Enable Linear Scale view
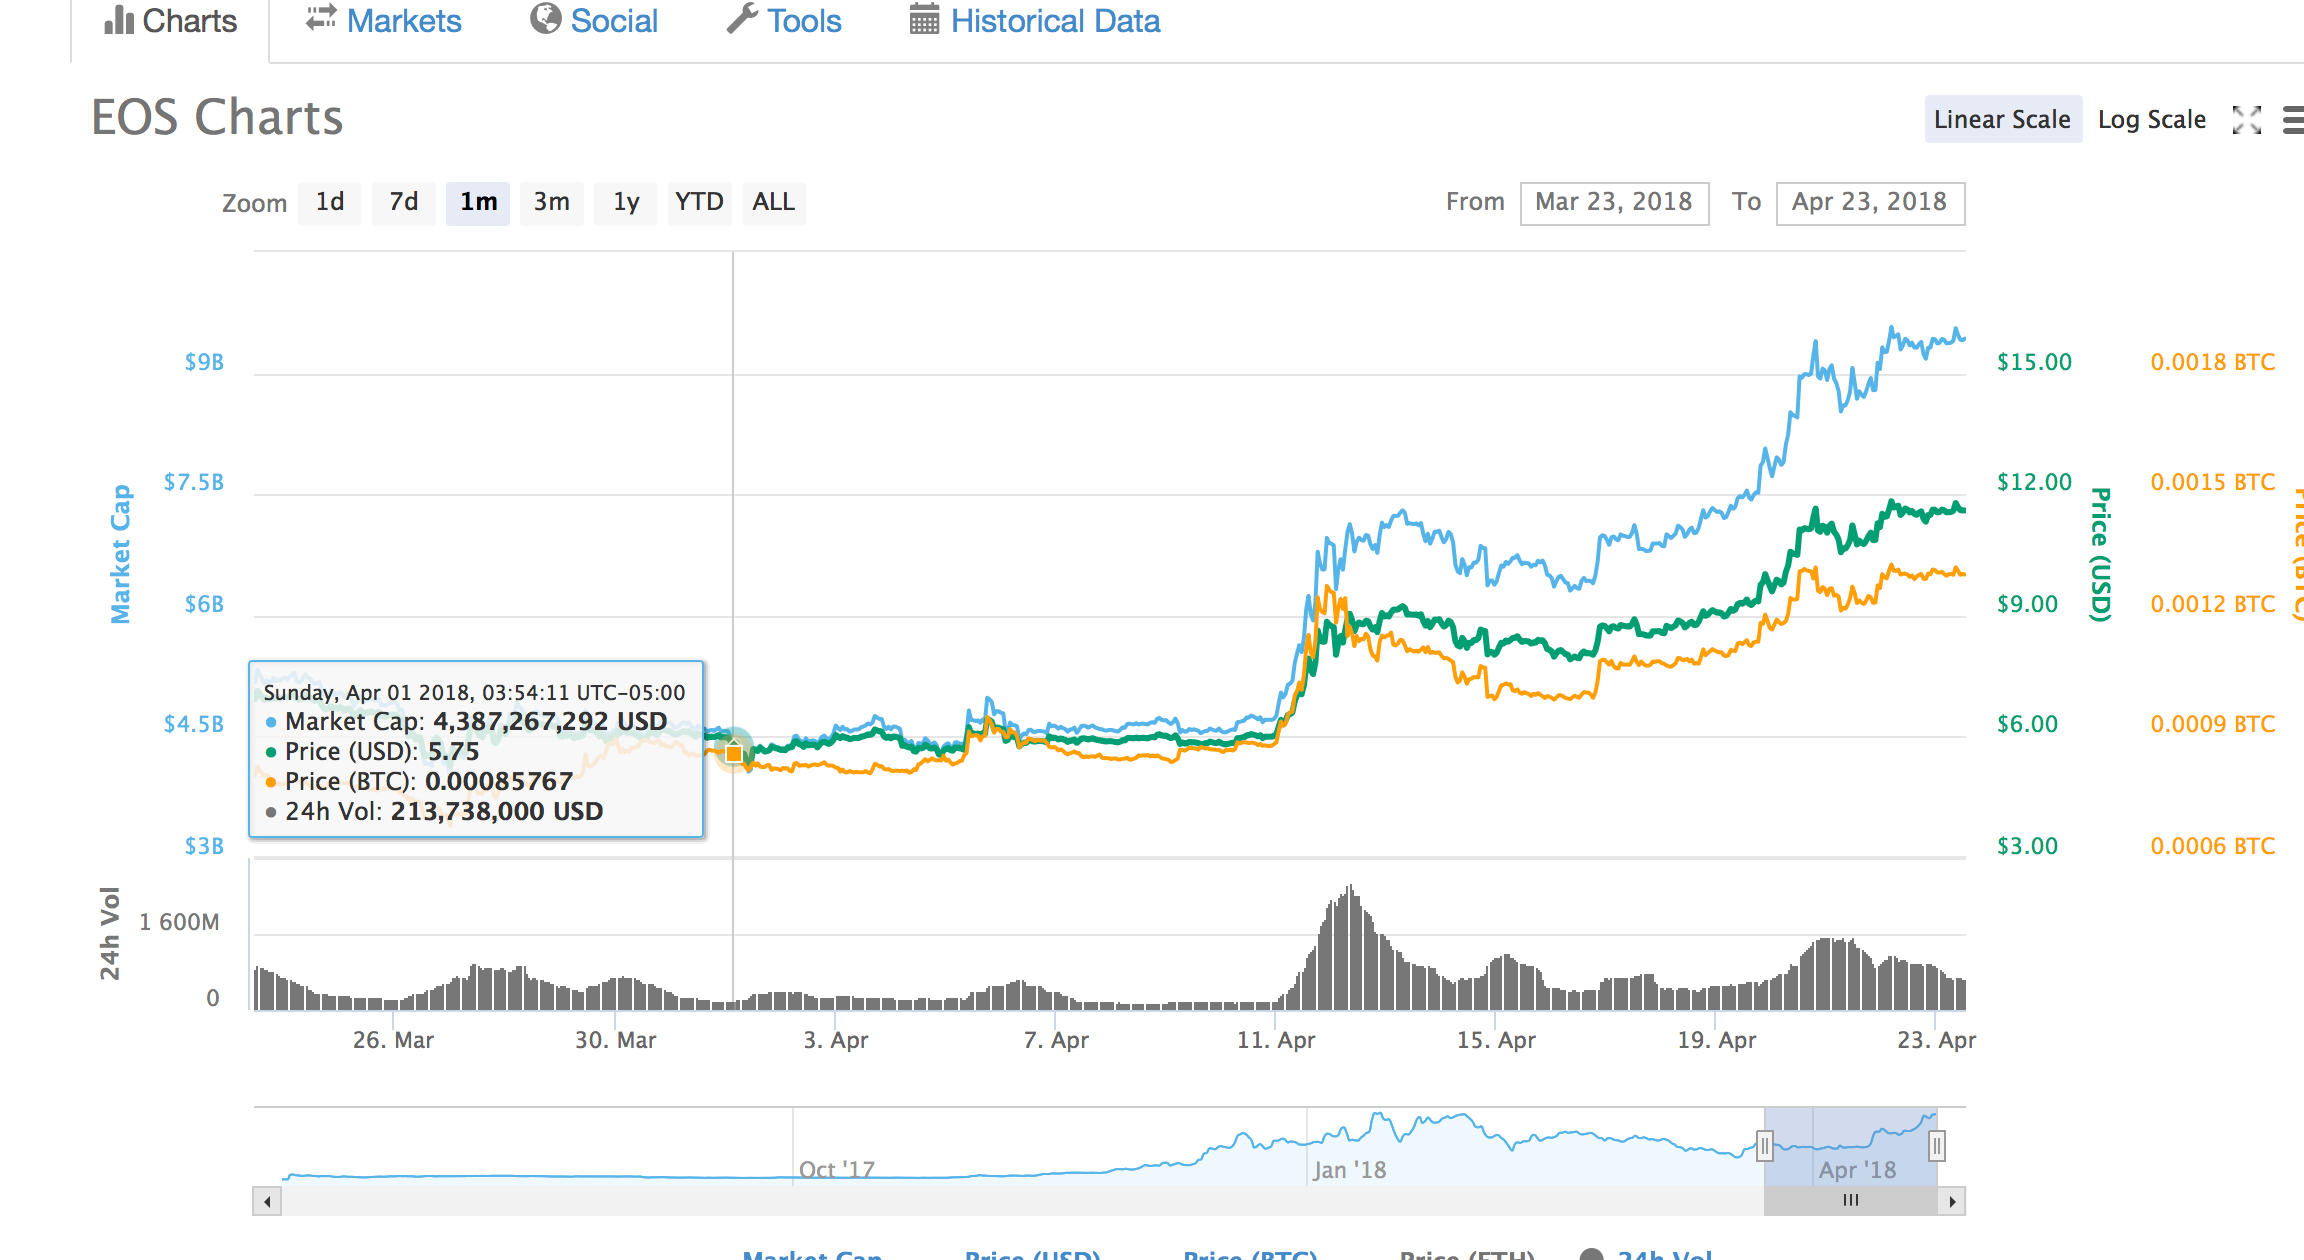The height and width of the screenshot is (1260, 2304). tap(2003, 119)
